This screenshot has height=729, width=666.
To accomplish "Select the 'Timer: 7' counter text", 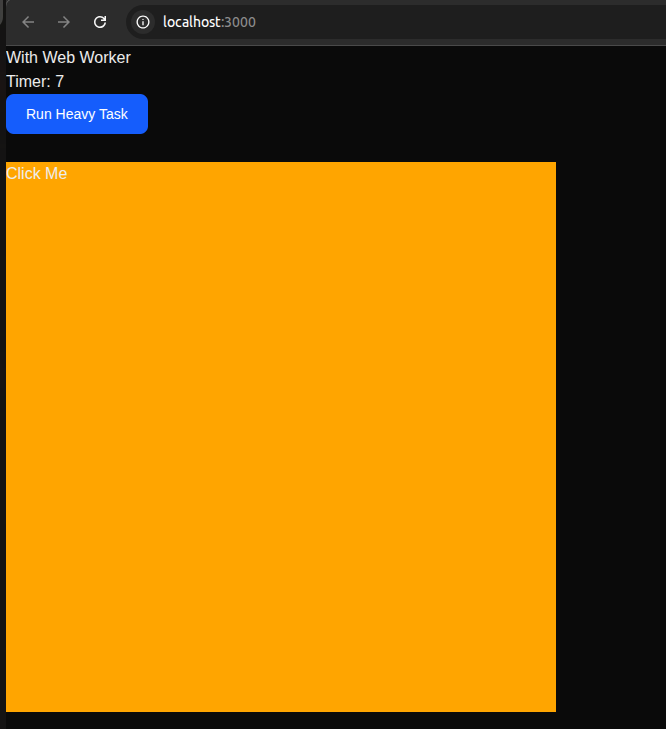I will (x=35, y=81).
